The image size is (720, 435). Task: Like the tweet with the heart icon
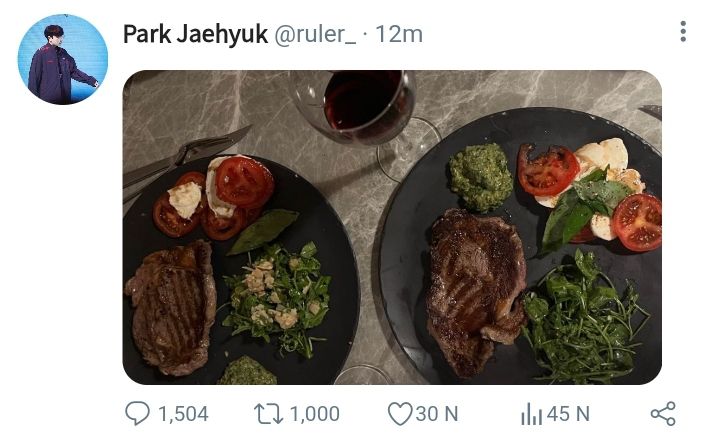[x=400, y=413]
